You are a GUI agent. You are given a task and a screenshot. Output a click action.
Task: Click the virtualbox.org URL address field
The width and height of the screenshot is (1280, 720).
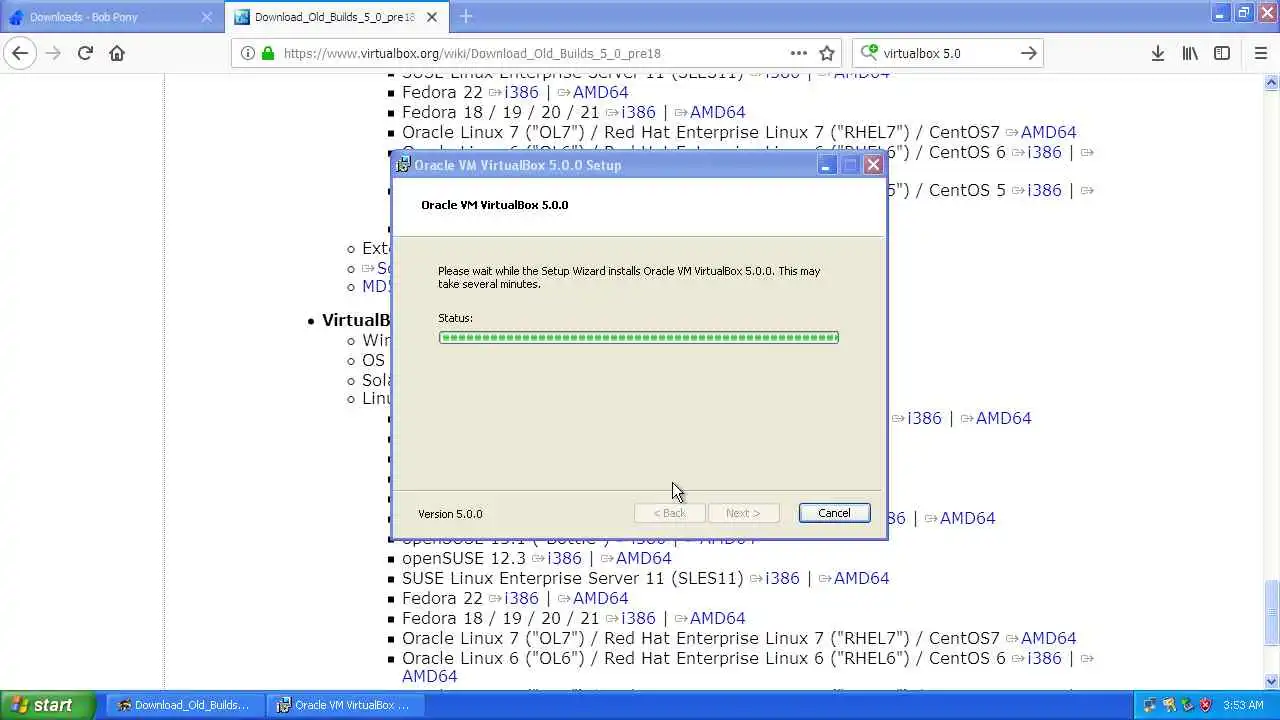point(535,53)
